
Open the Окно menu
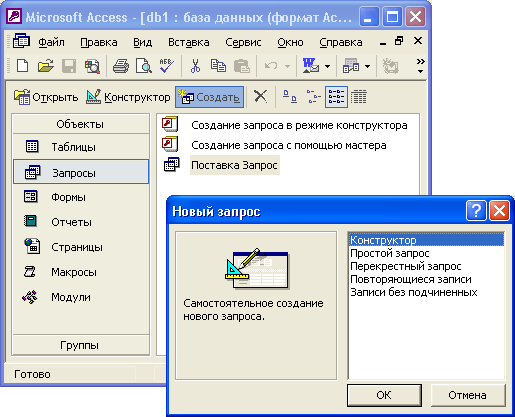(x=290, y=42)
